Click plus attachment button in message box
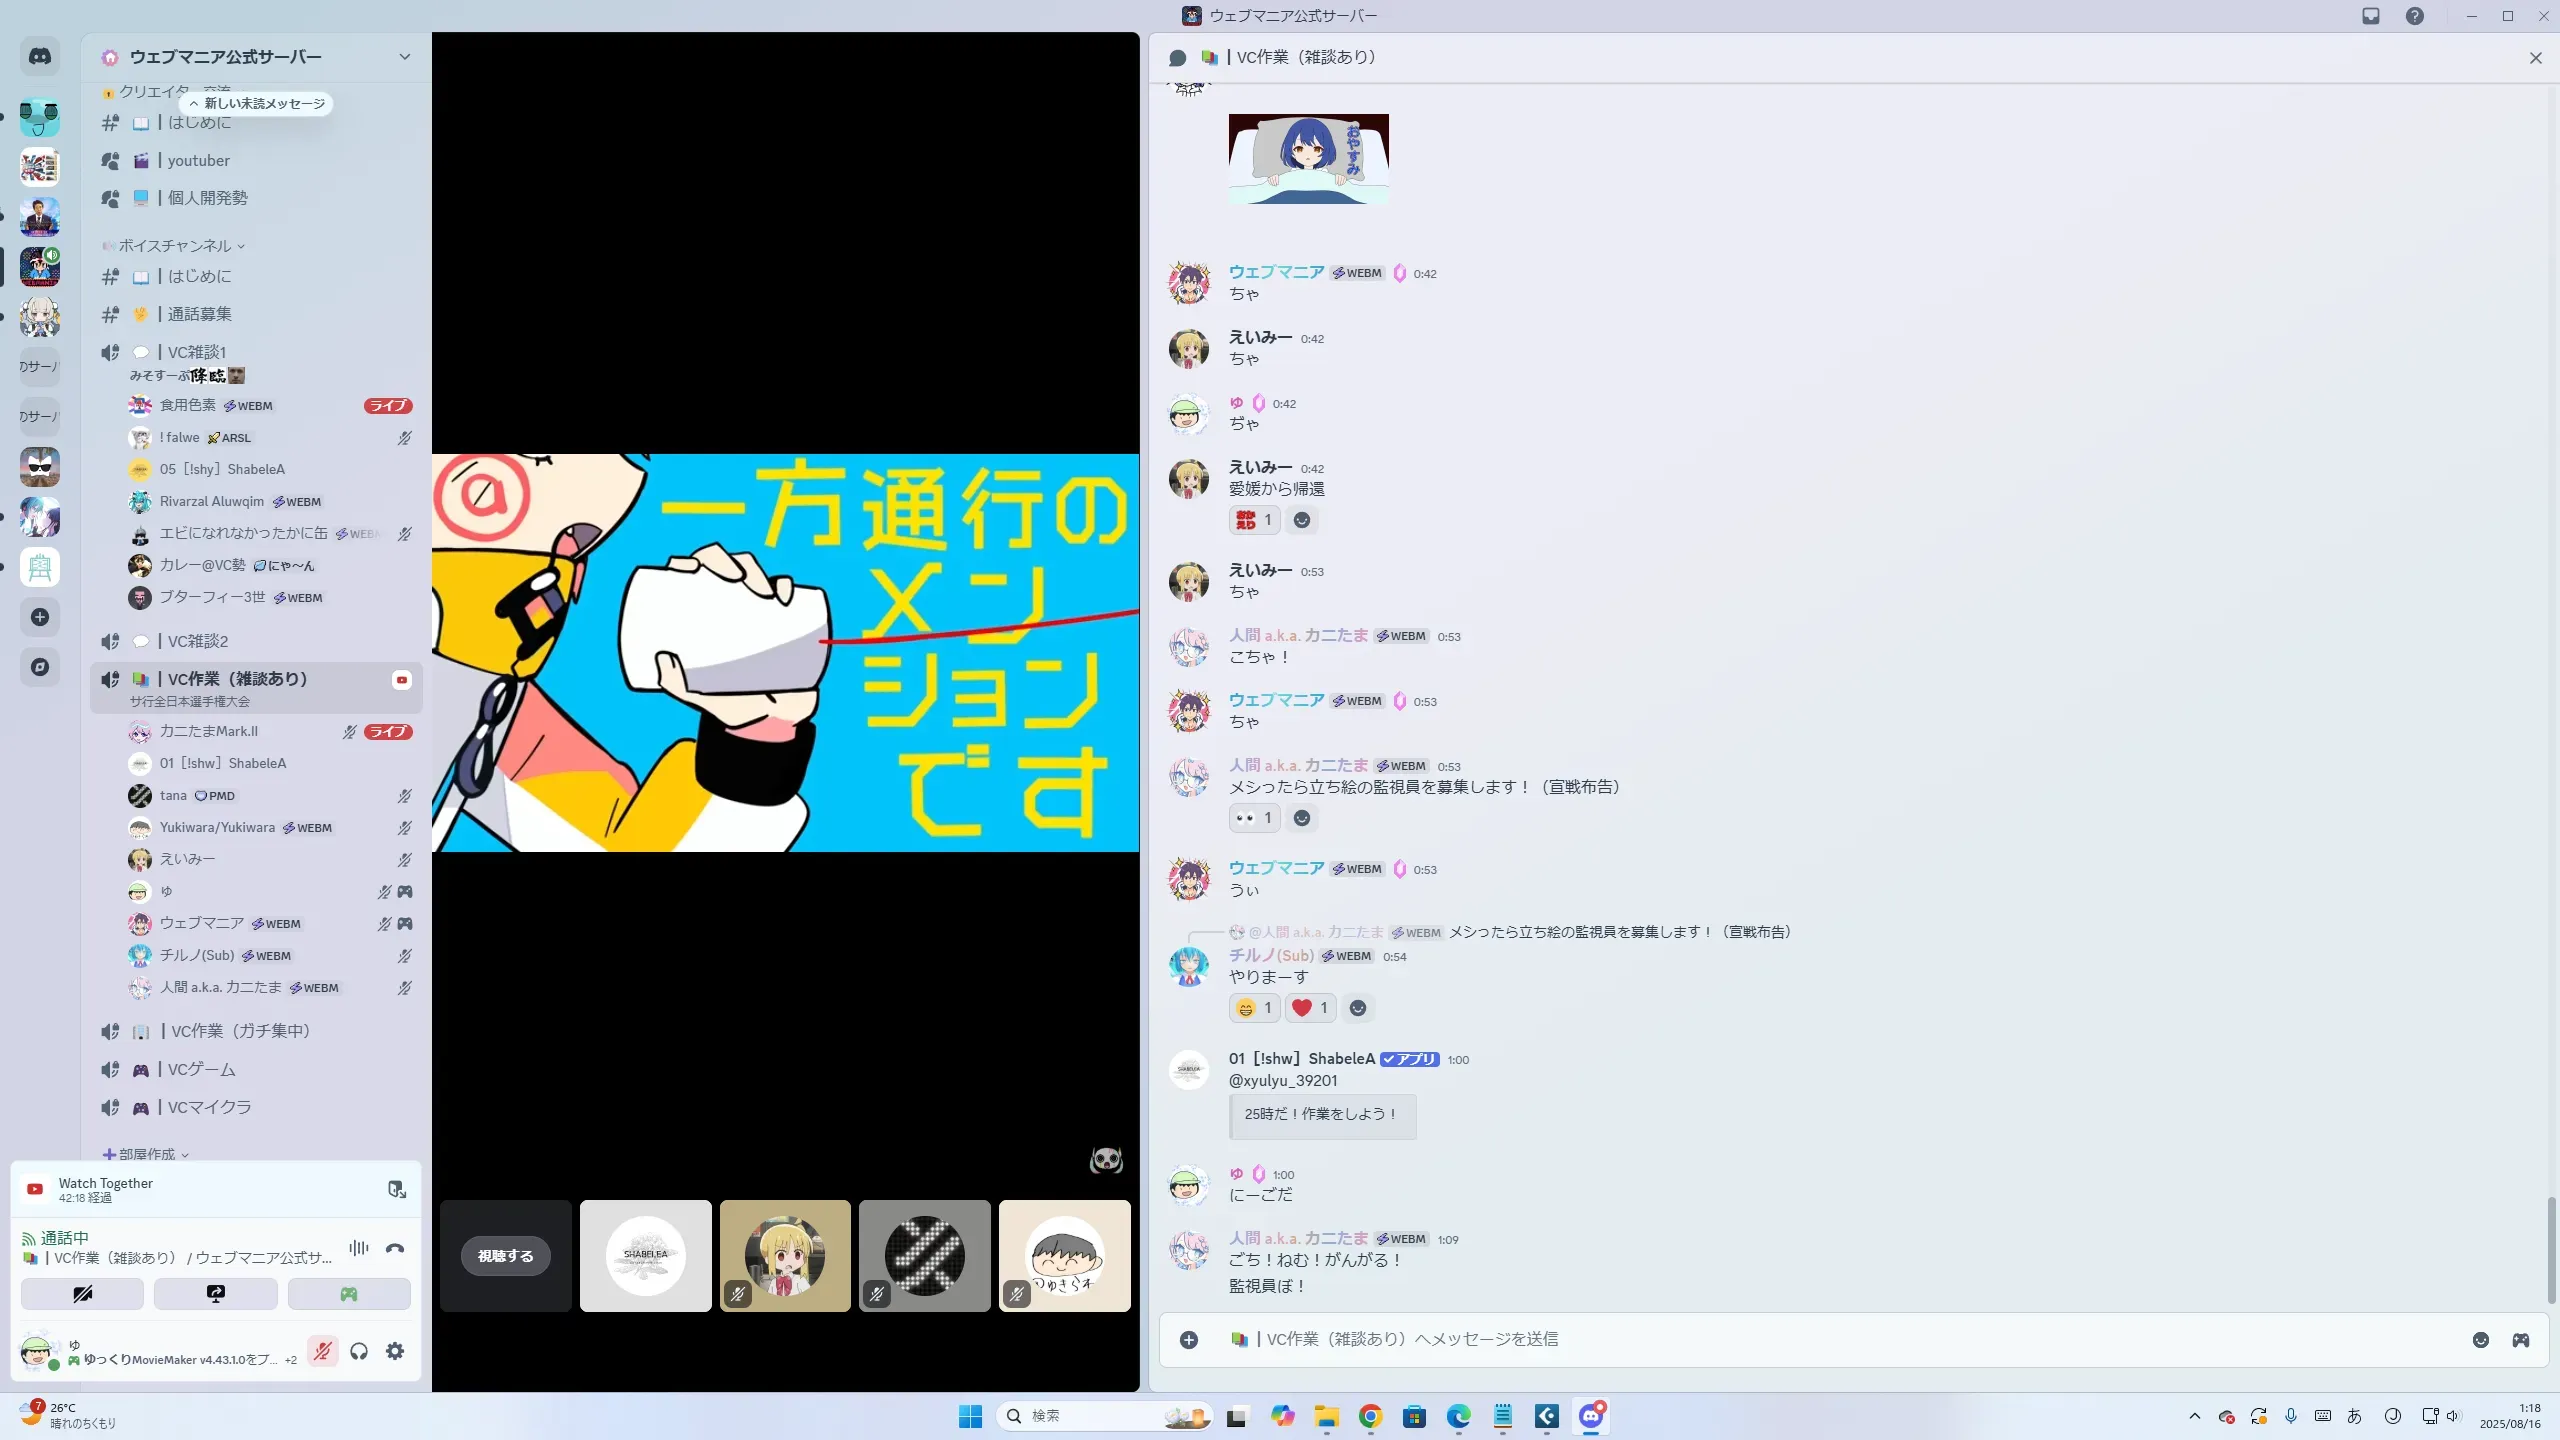 coord(1189,1340)
